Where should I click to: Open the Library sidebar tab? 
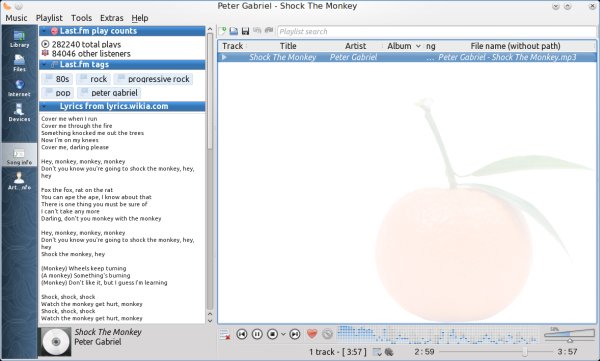[x=20, y=39]
